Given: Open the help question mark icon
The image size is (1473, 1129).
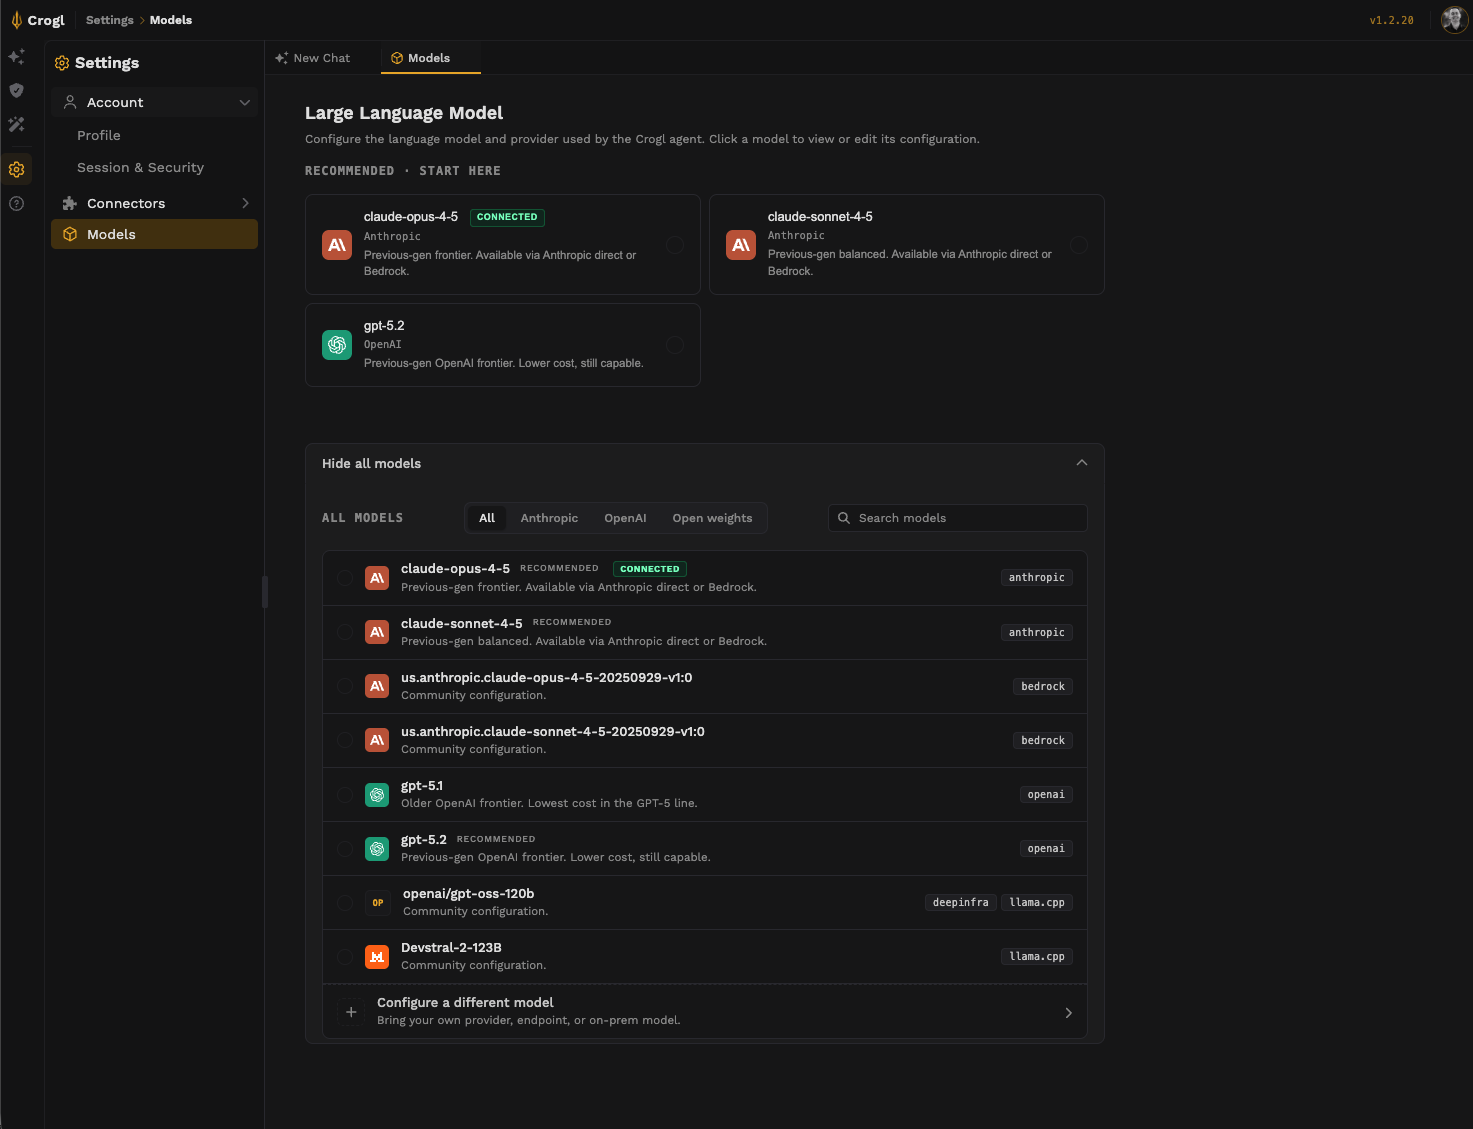Looking at the screenshot, I should [x=16, y=203].
